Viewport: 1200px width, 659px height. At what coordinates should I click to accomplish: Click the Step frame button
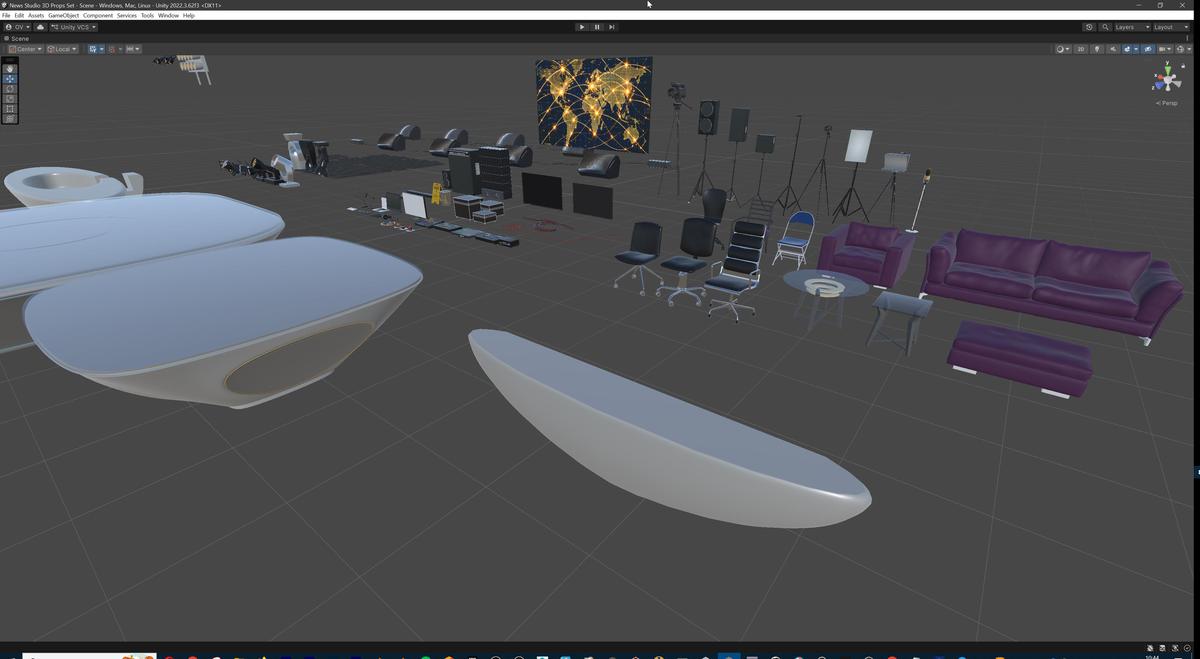(x=612, y=27)
